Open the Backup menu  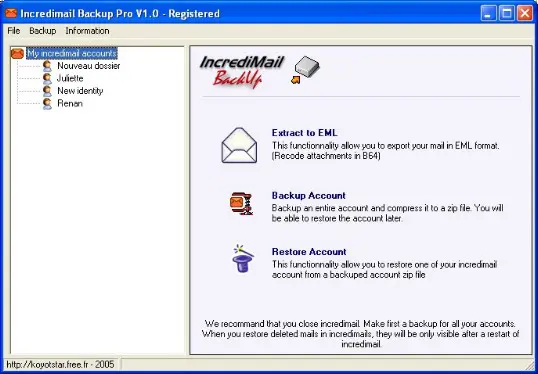click(x=43, y=31)
